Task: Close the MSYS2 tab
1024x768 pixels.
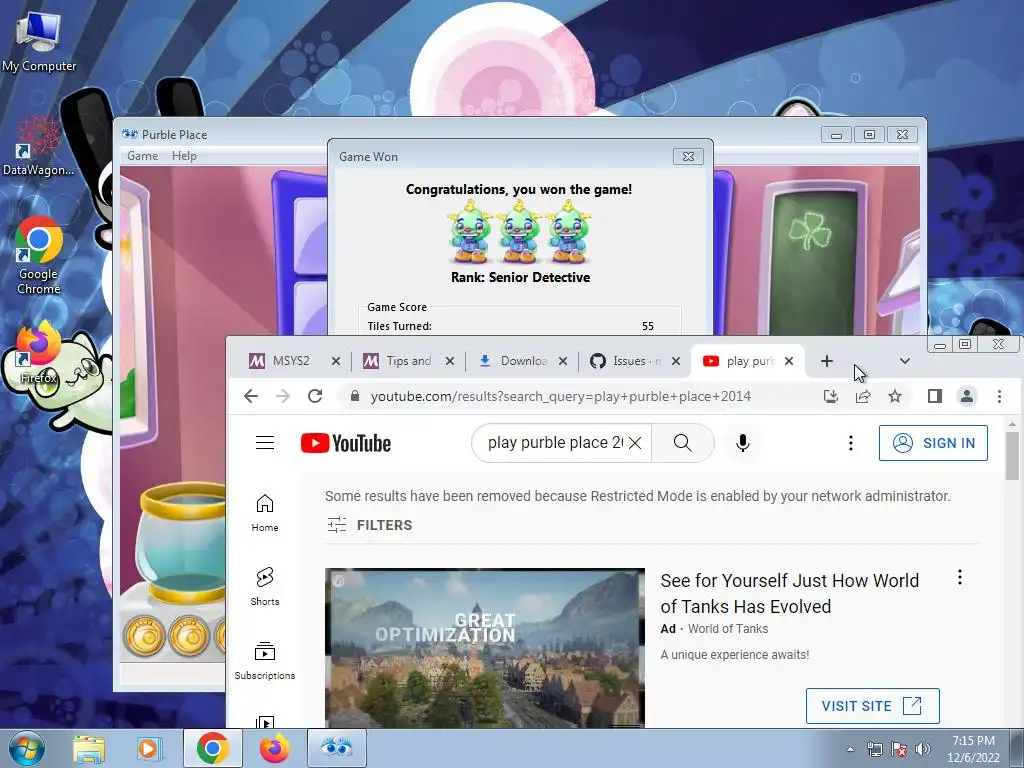Action: [336, 361]
